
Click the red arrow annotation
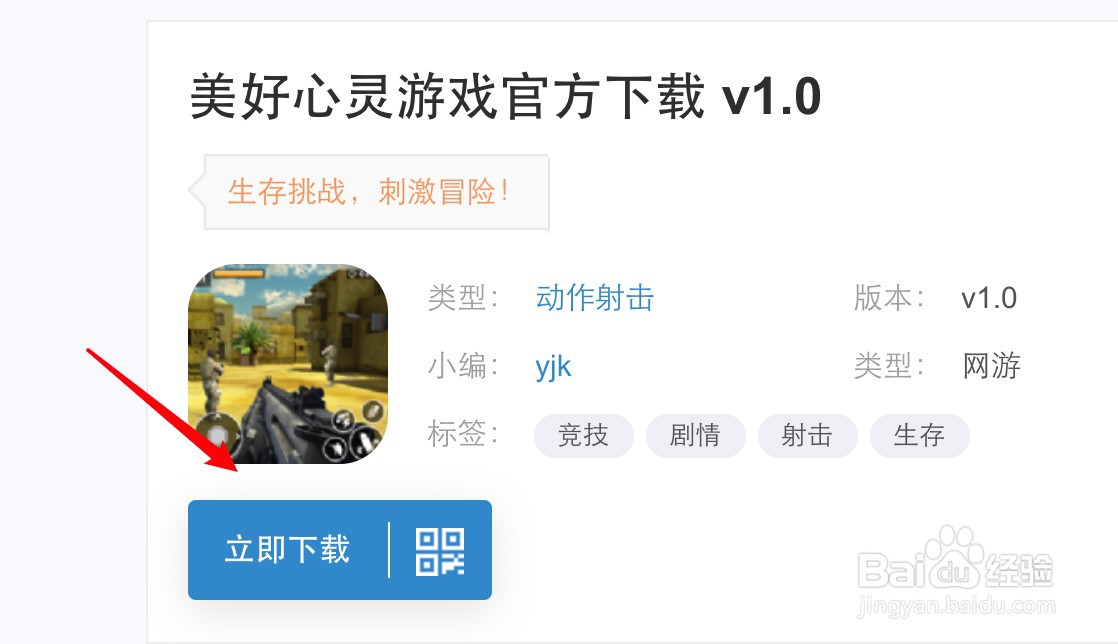pos(162,410)
